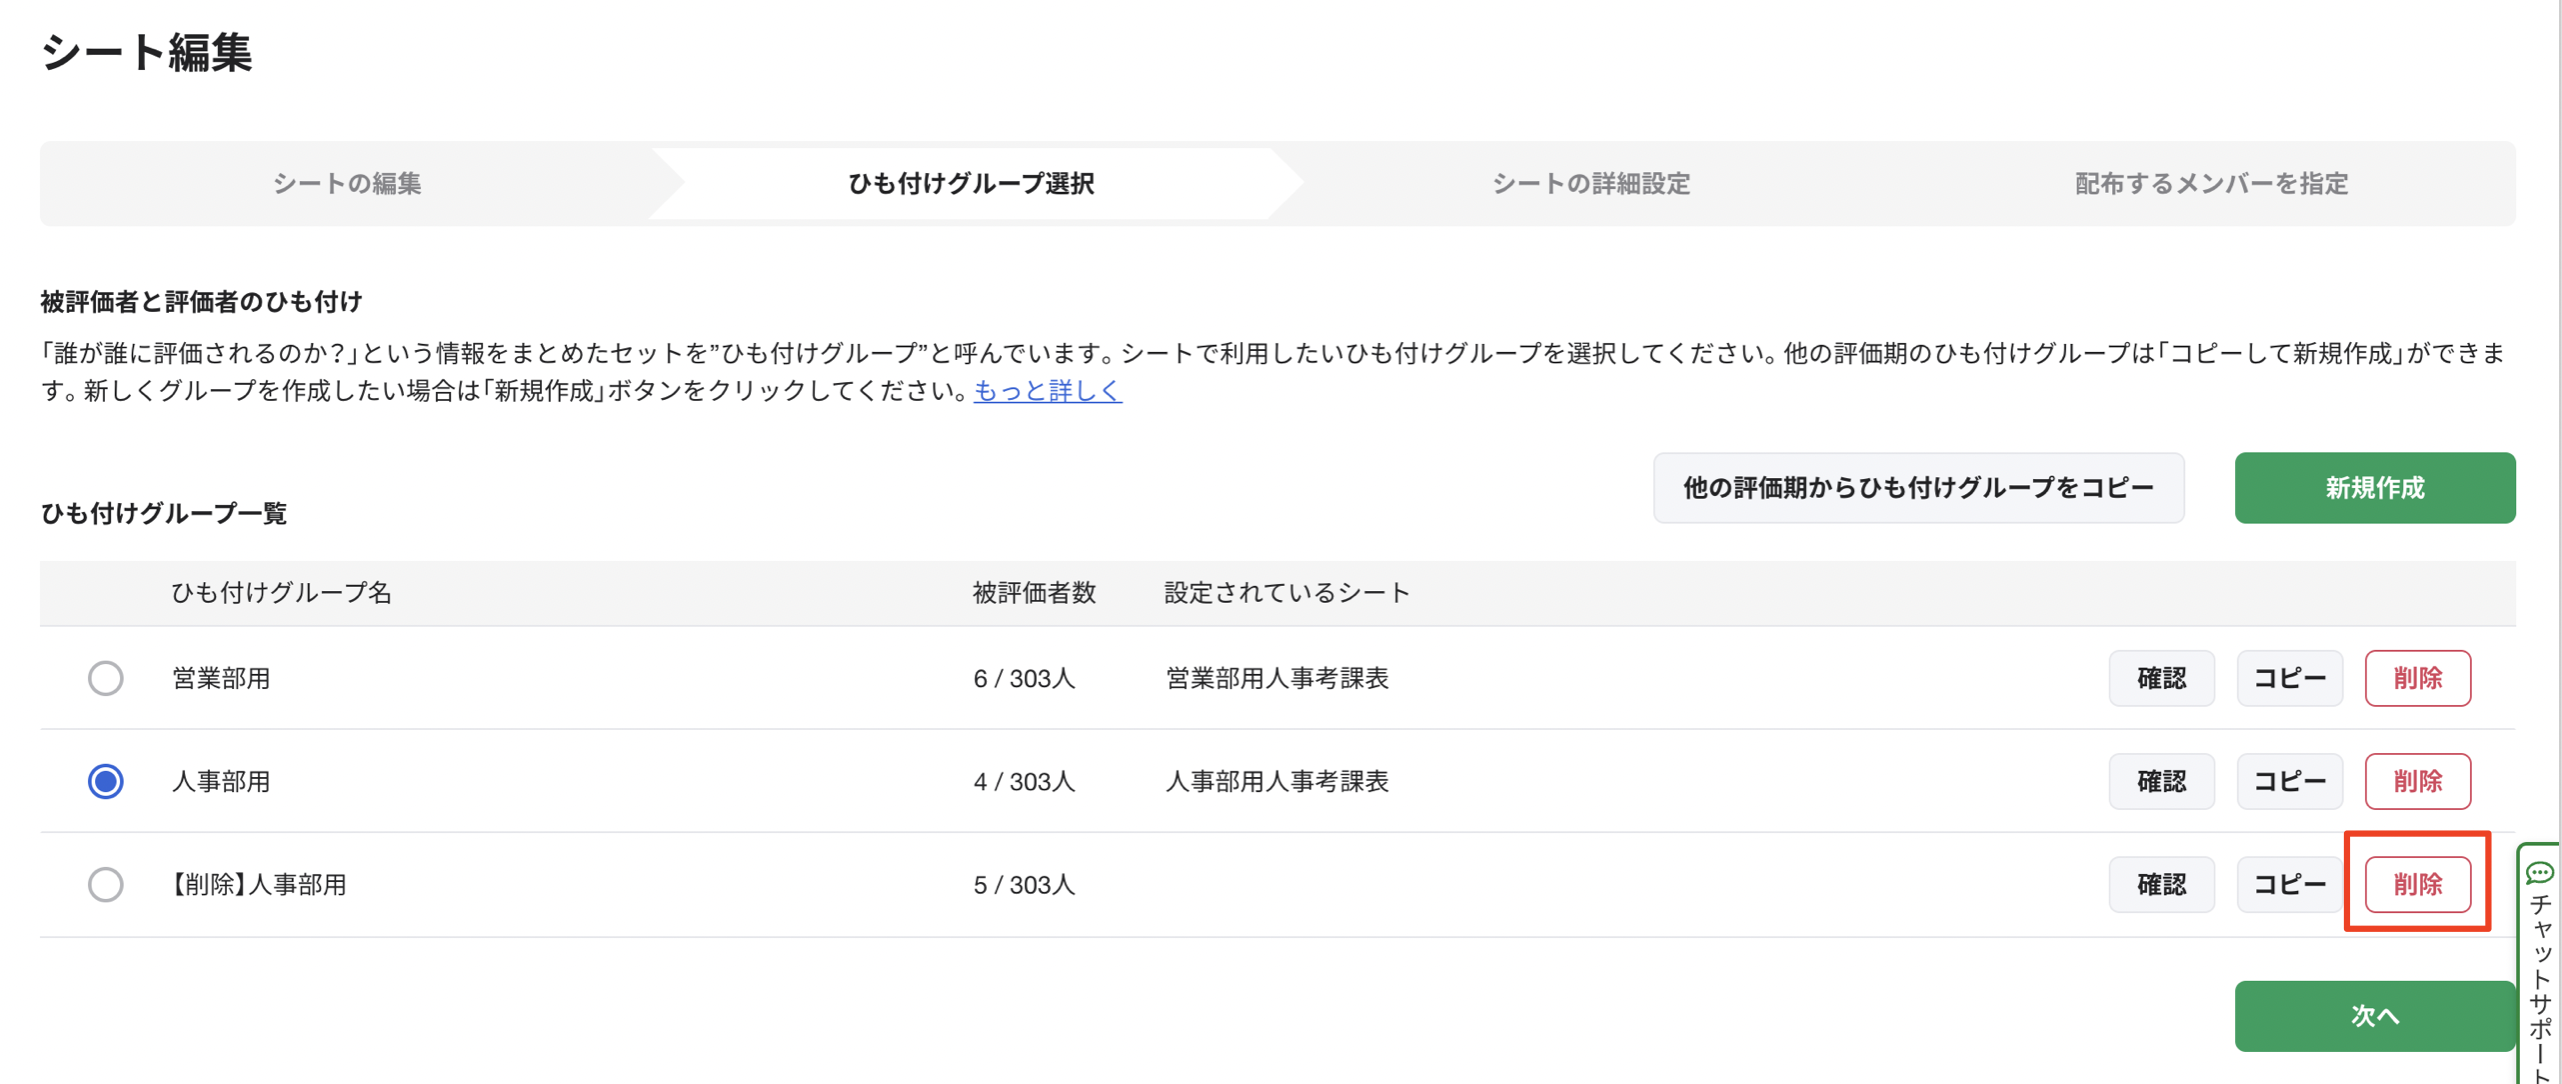This screenshot has width=2562, height=1084.
Task: Click the green 新規作成 button
Action: pos(2374,488)
